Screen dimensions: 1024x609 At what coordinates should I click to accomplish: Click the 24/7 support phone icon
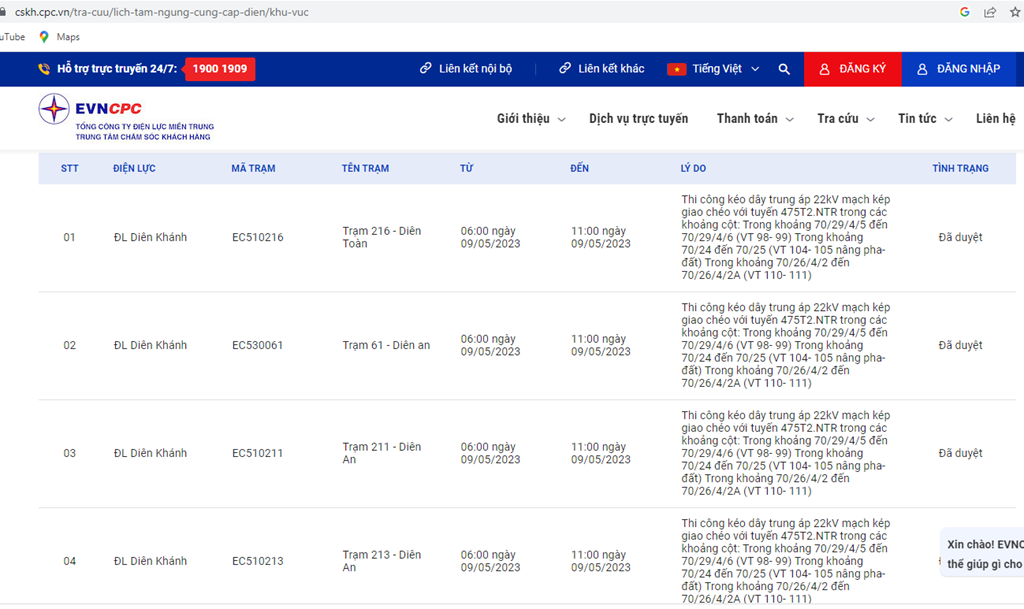(x=44, y=69)
